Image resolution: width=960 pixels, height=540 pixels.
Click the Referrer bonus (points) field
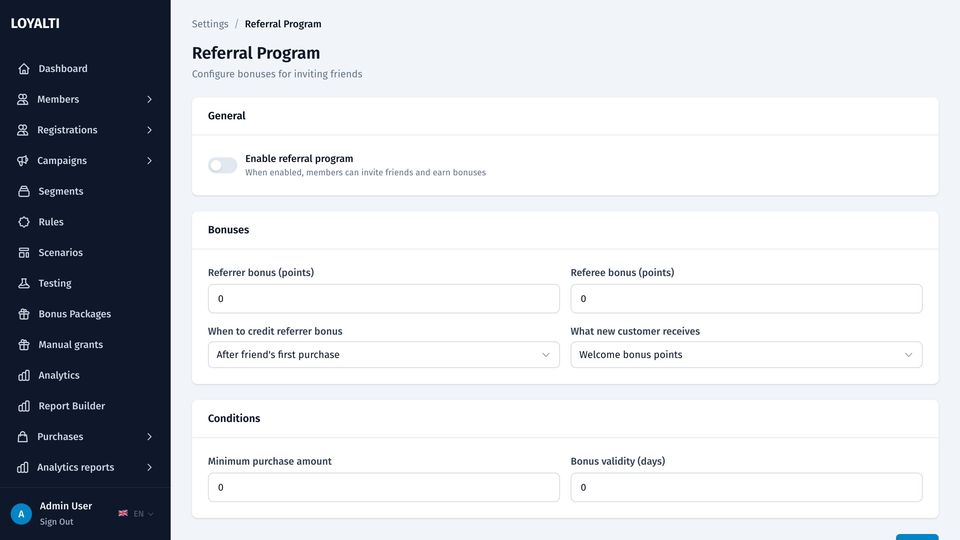pos(383,299)
